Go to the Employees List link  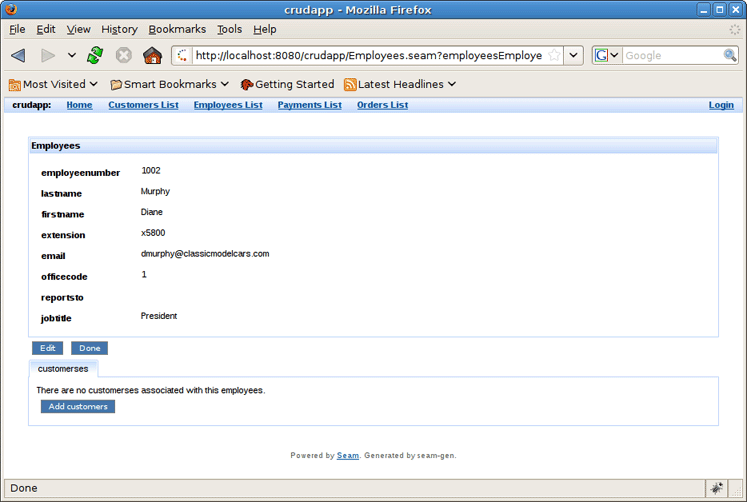point(228,105)
